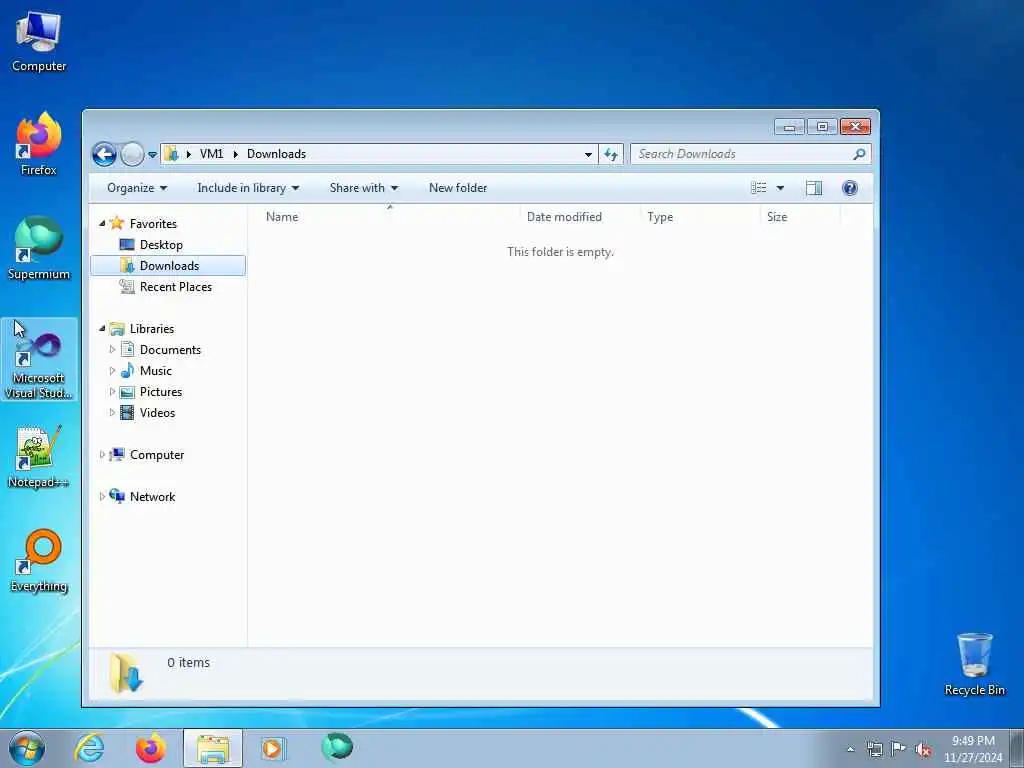This screenshot has width=1024, height=768.
Task: Open the Windows Start button
Action: point(27,748)
